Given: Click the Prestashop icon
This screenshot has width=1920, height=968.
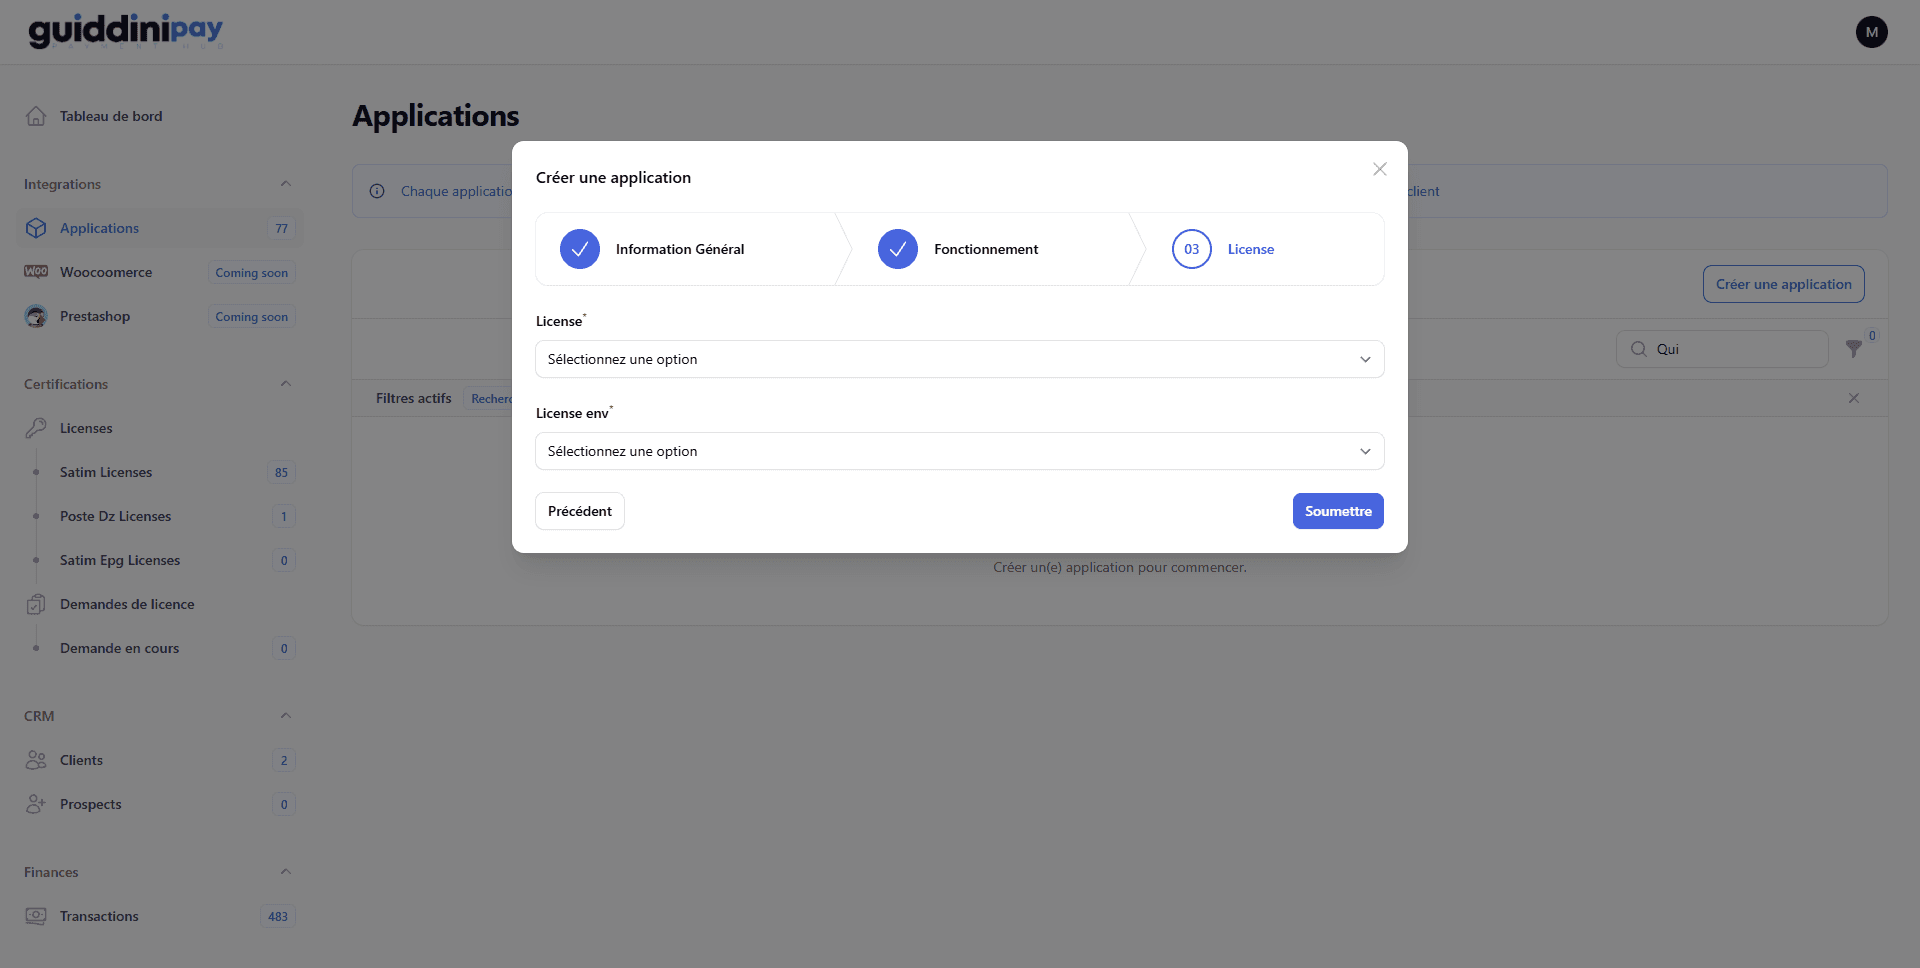Looking at the screenshot, I should [36, 316].
